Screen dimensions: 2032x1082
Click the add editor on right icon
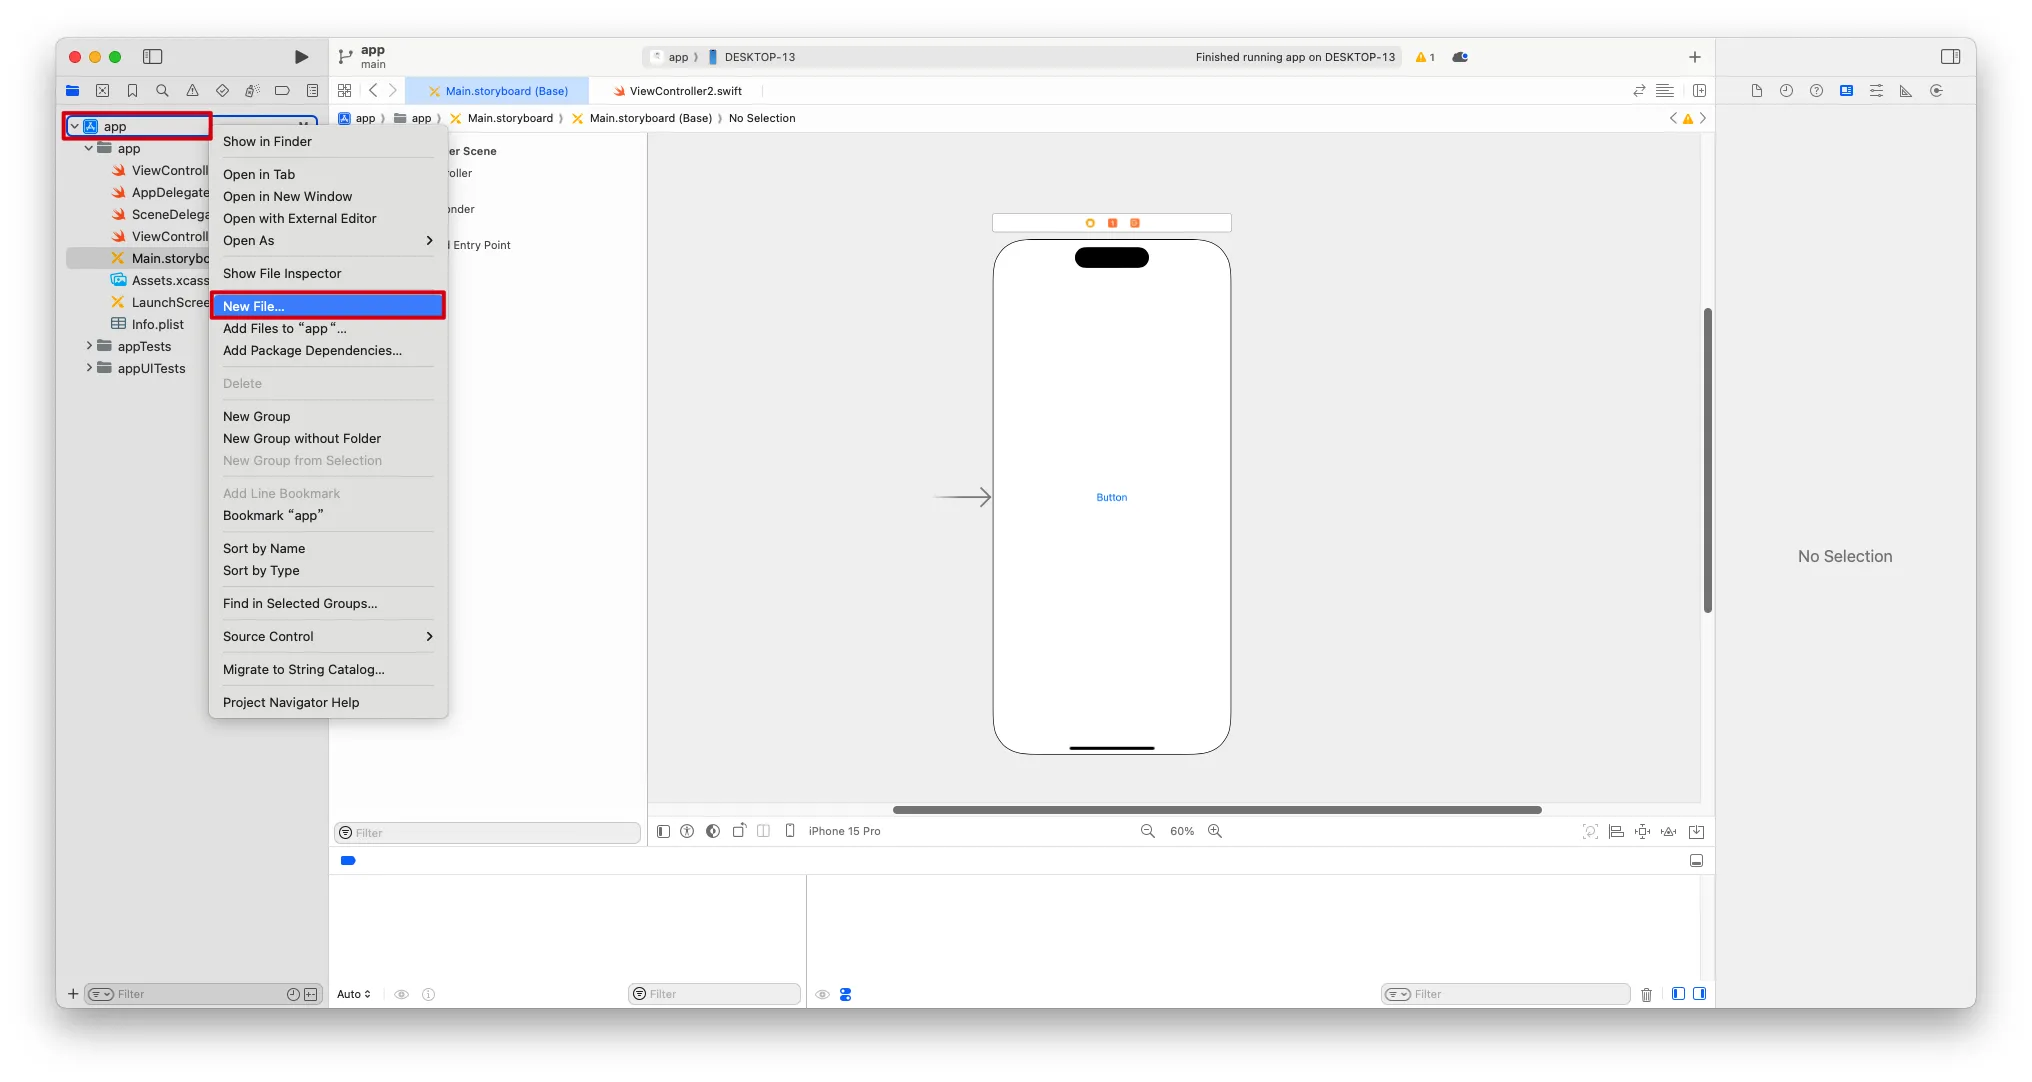pyautogui.click(x=1699, y=91)
